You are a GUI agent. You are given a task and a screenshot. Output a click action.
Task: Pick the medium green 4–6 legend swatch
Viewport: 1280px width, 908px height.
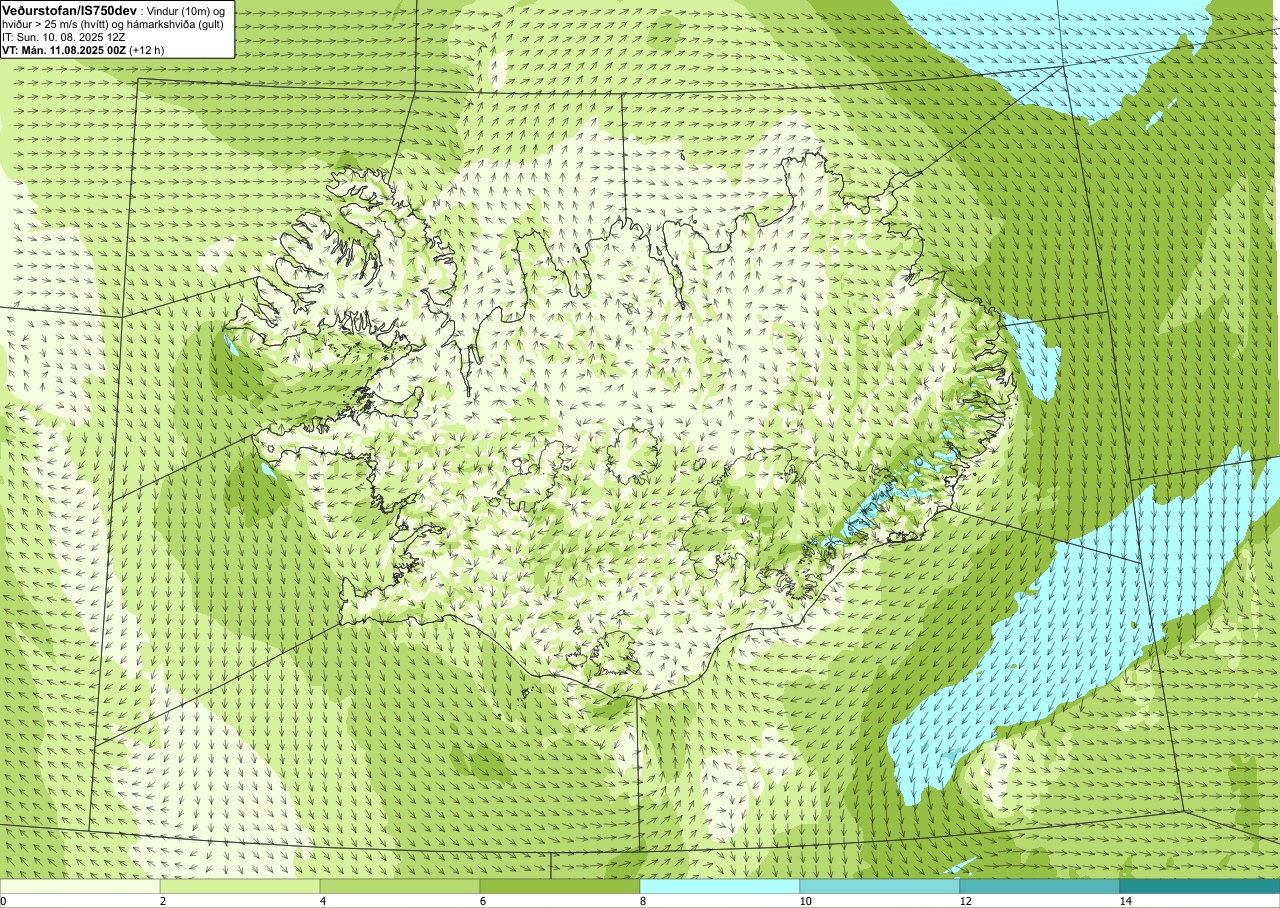(x=400, y=886)
